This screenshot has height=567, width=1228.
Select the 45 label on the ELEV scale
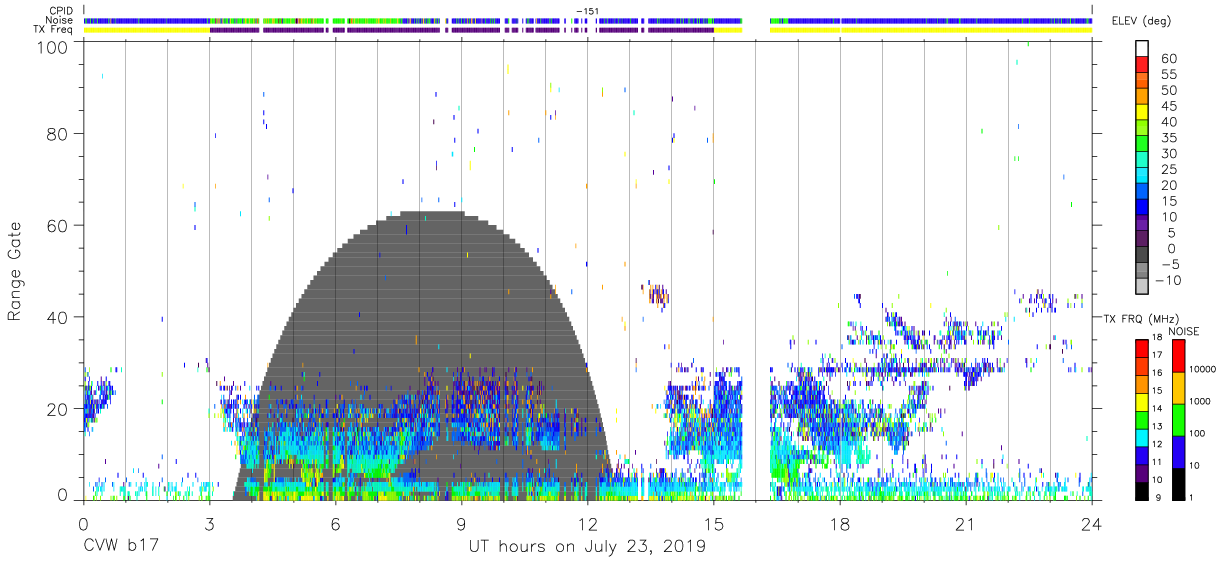point(1167,106)
